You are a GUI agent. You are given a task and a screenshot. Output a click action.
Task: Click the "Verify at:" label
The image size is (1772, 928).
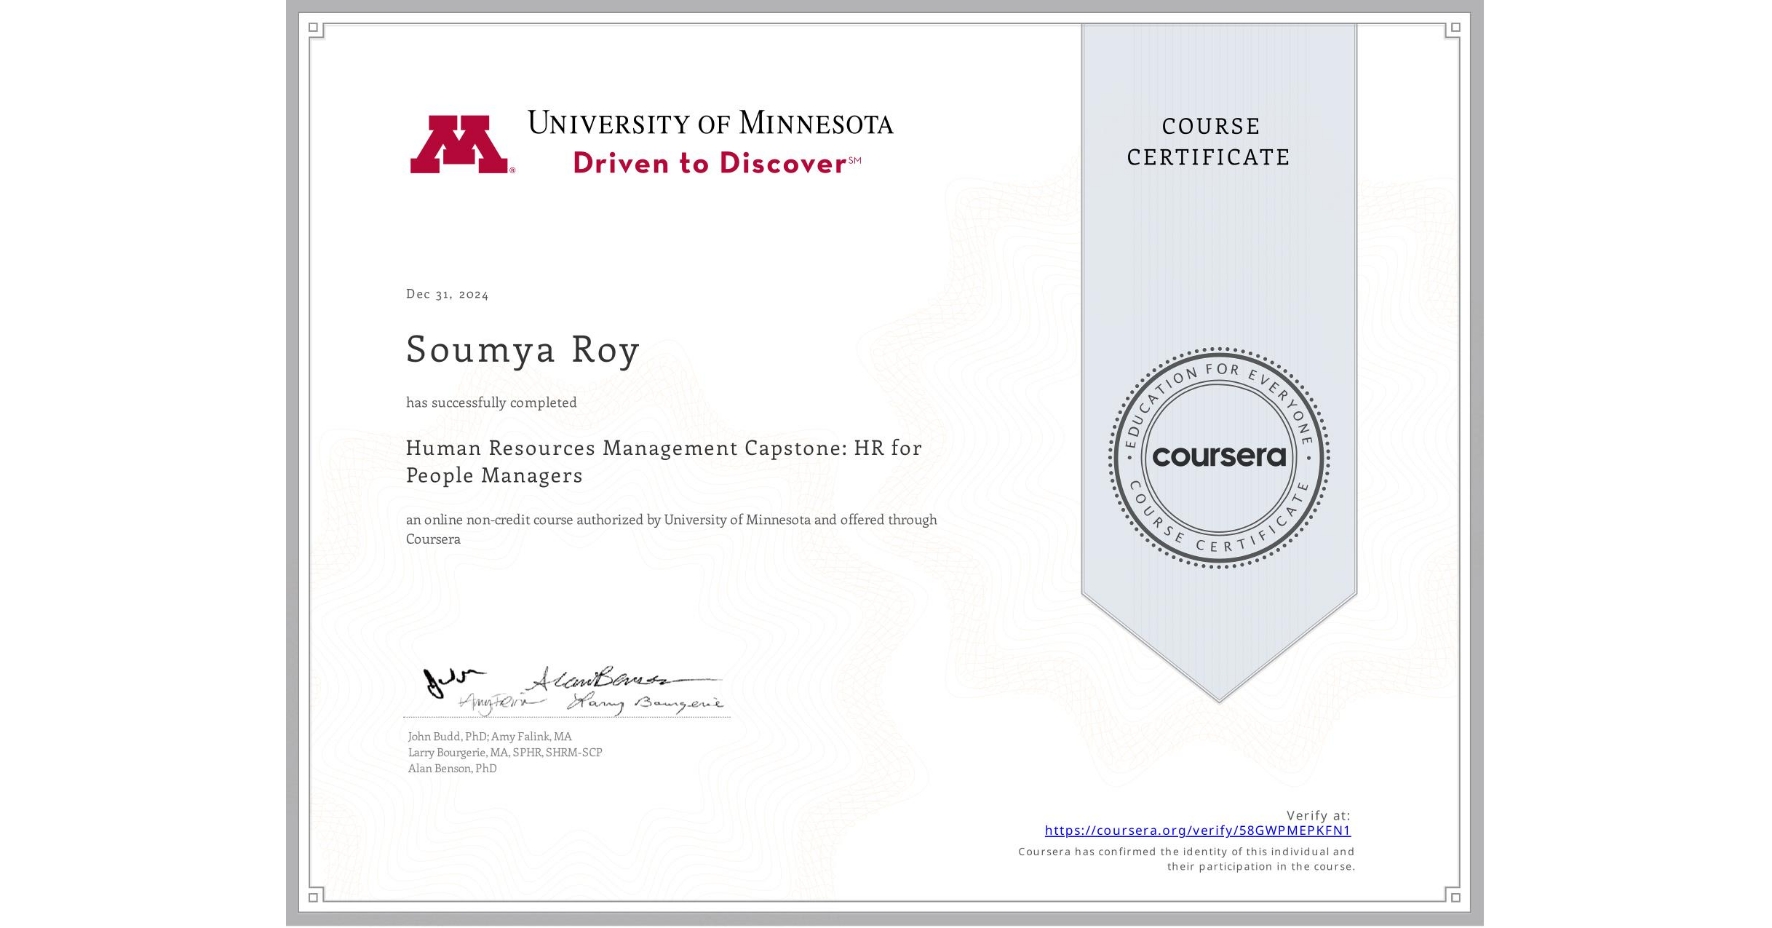click(1317, 813)
